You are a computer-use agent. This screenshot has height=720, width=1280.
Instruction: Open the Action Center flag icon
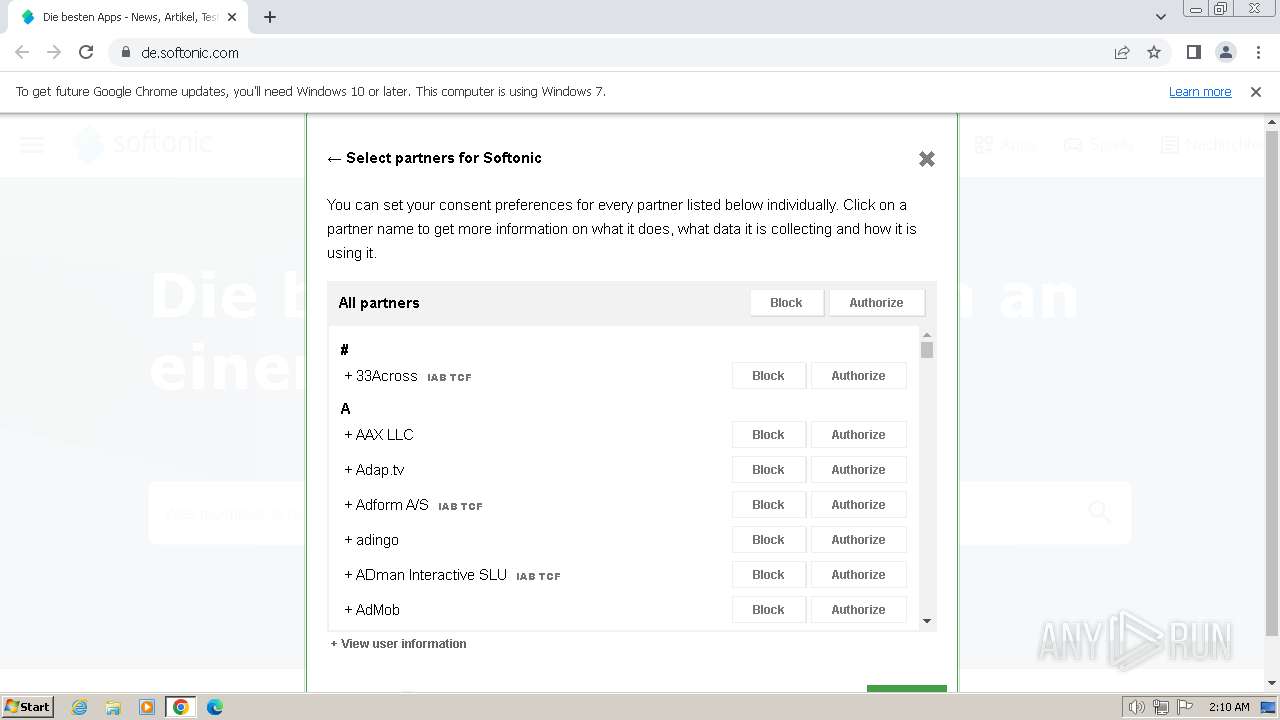(1185, 707)
